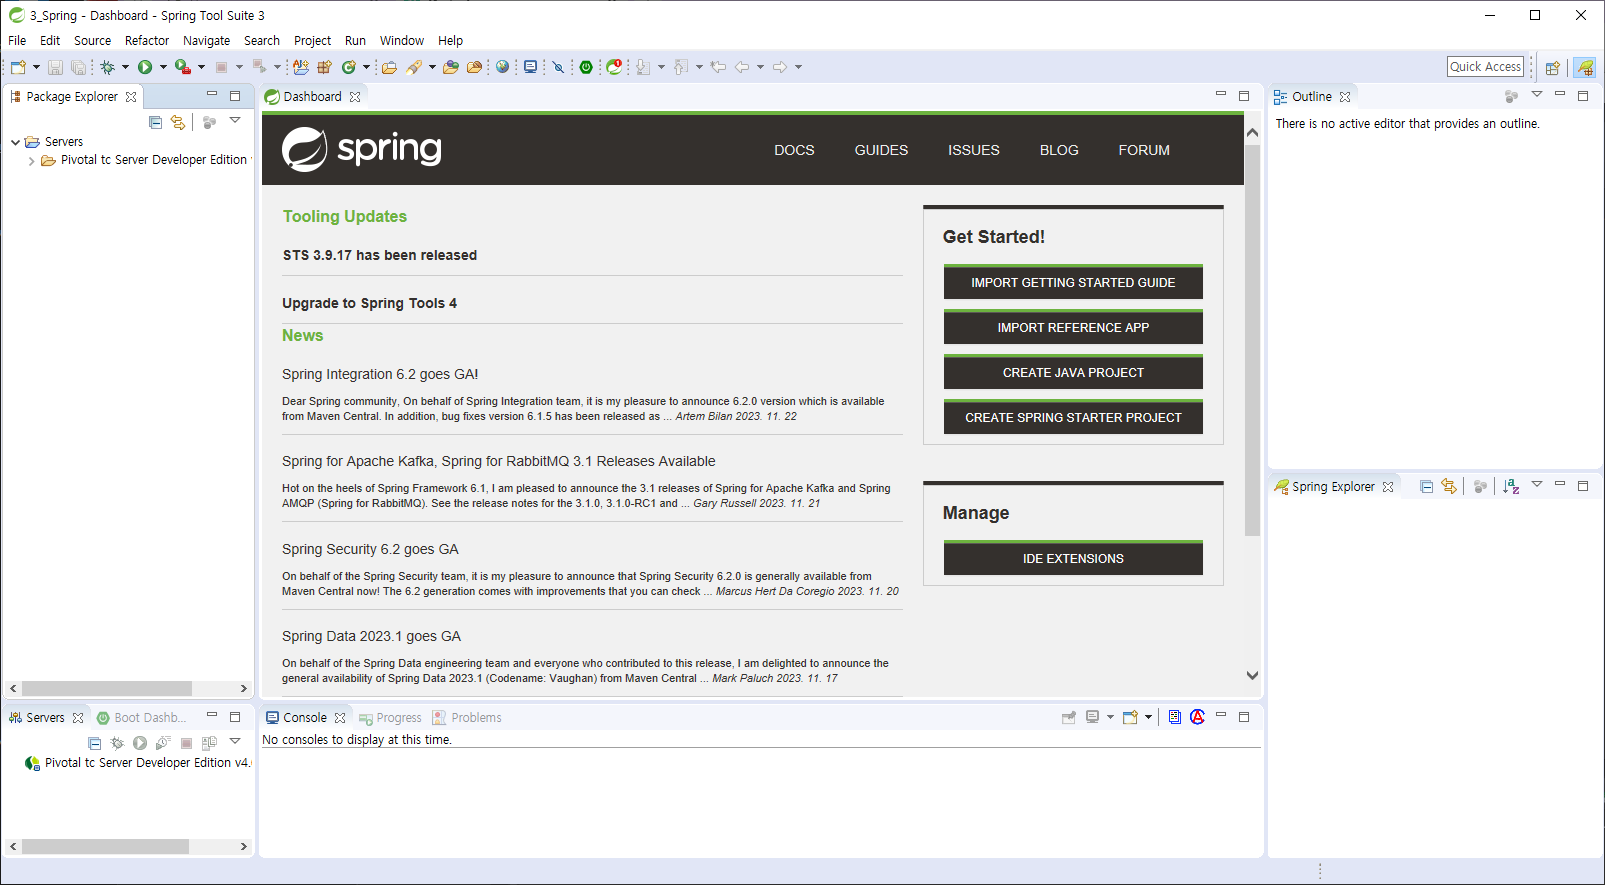Click the Back navigation arrow in toolbar
The width and height of the screenshot is (1605, 885).
(742, 67)
